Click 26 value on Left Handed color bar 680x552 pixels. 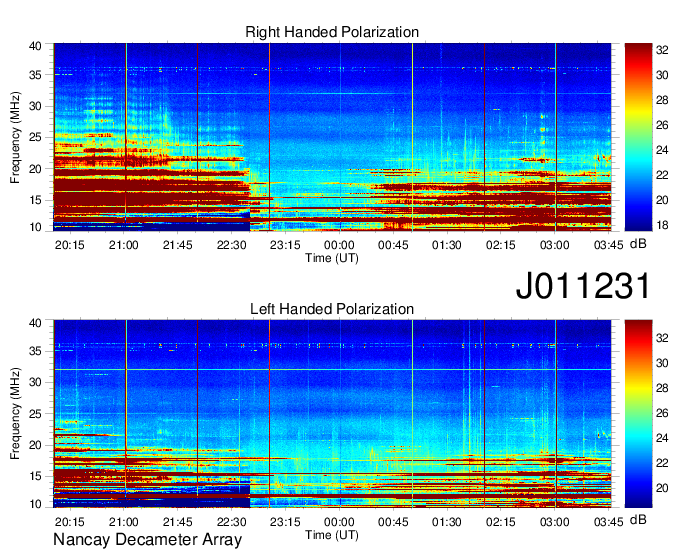click(662, 413)
